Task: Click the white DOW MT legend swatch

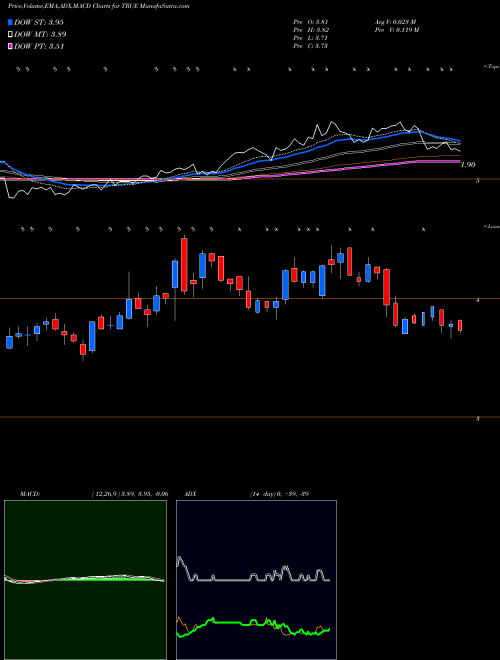Action: pos(10,35)
